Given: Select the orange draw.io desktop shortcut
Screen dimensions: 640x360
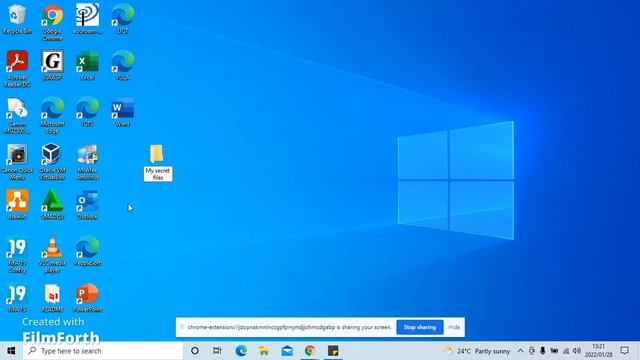Looking at the screenshot, I should point(17,205).
